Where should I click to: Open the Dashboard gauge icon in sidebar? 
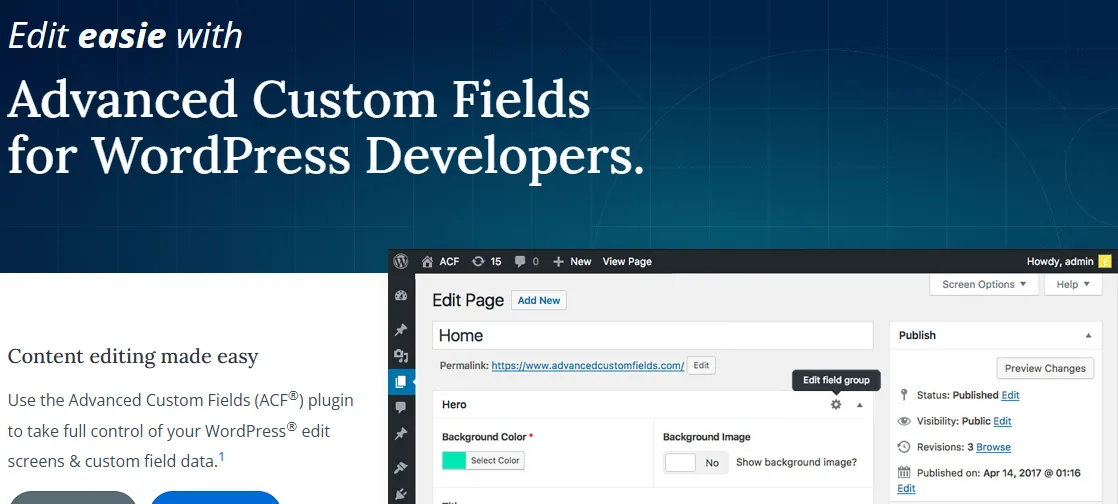[400, 297]
